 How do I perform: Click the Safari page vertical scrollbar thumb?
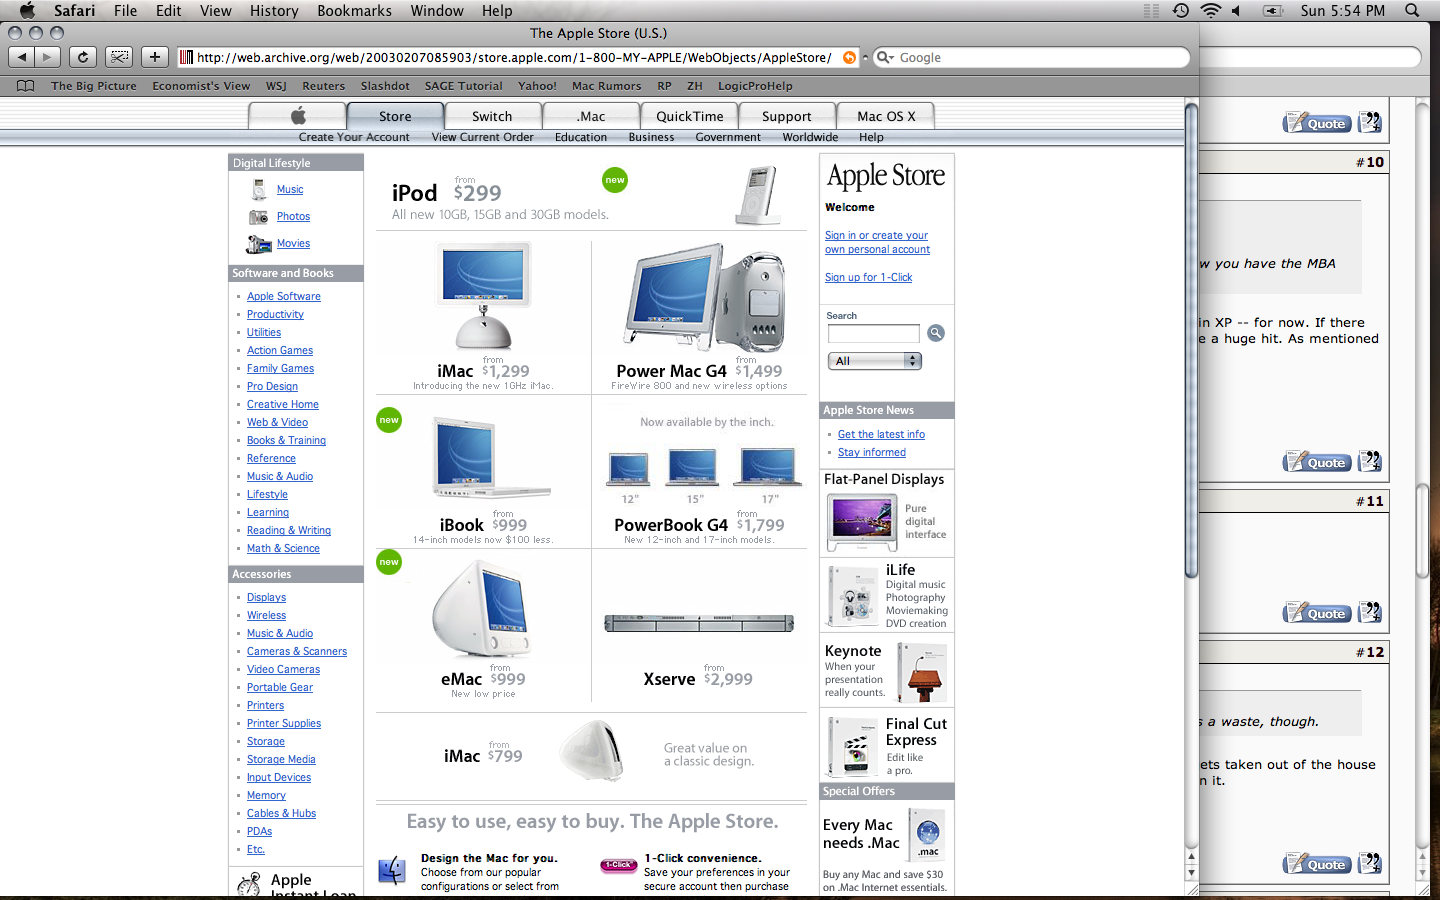[1191, 340]
